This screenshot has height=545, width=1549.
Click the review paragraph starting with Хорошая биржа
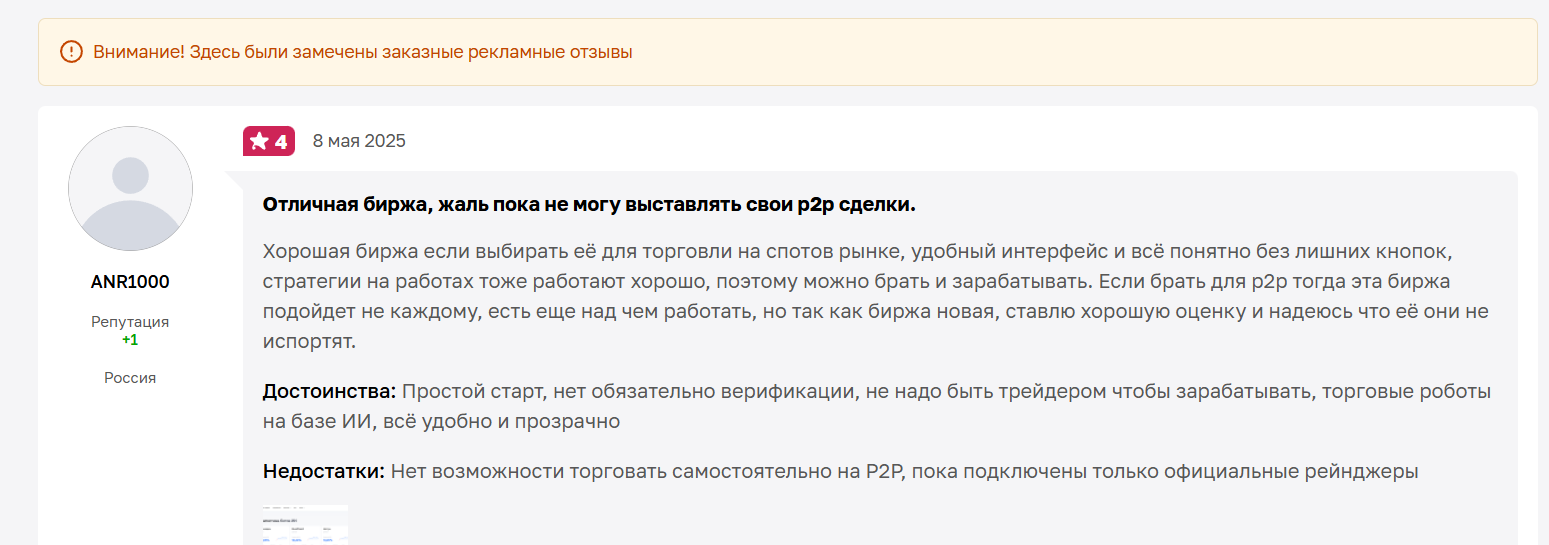tap(876, 295)
